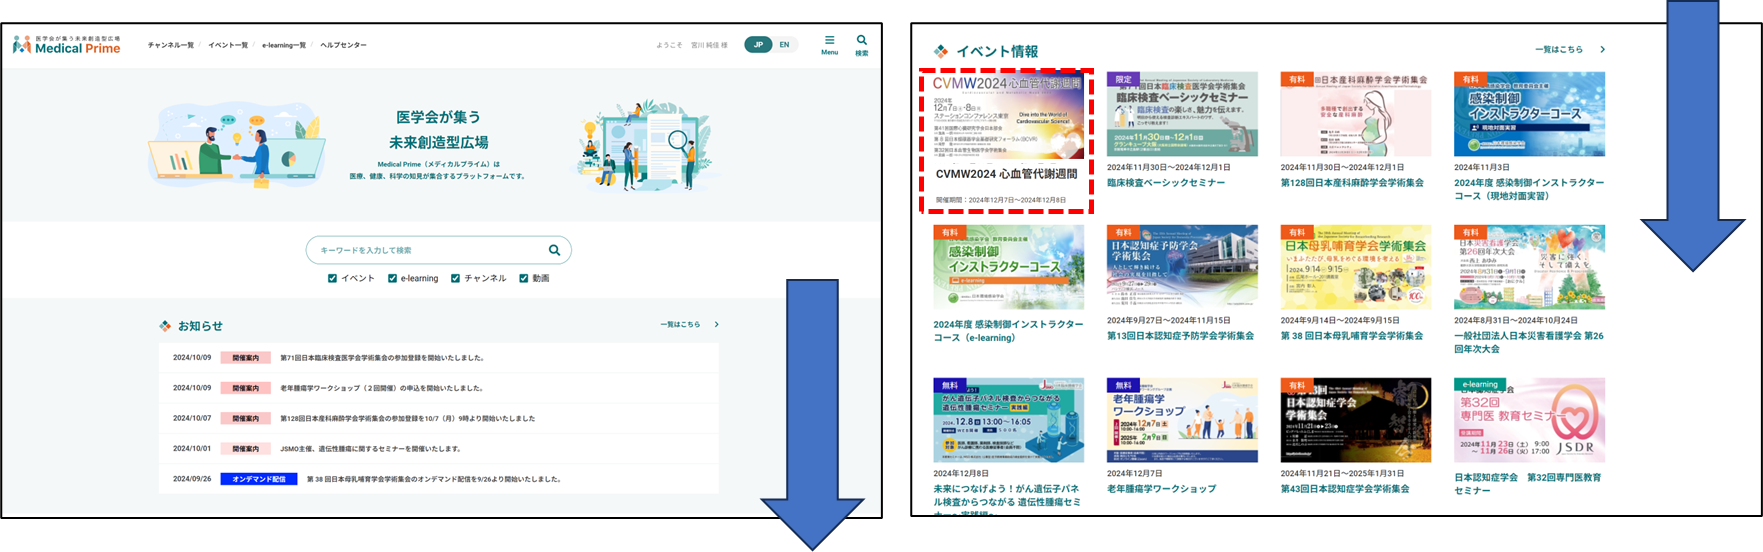Click the search magnifier icon in header
The image size is (1763, 552).
click(861, 44)
